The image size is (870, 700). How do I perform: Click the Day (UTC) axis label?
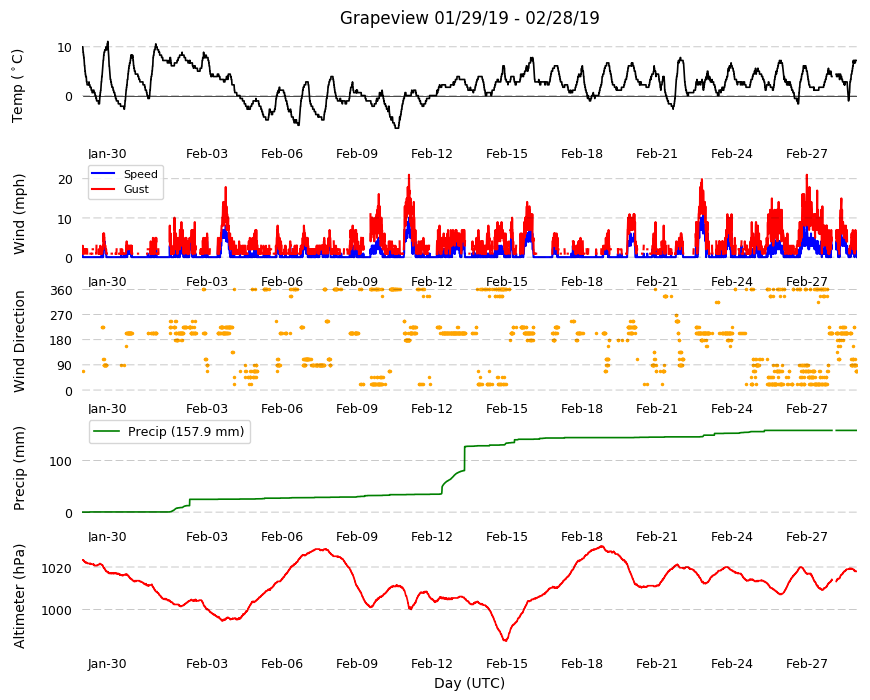(x=469, y=683)
